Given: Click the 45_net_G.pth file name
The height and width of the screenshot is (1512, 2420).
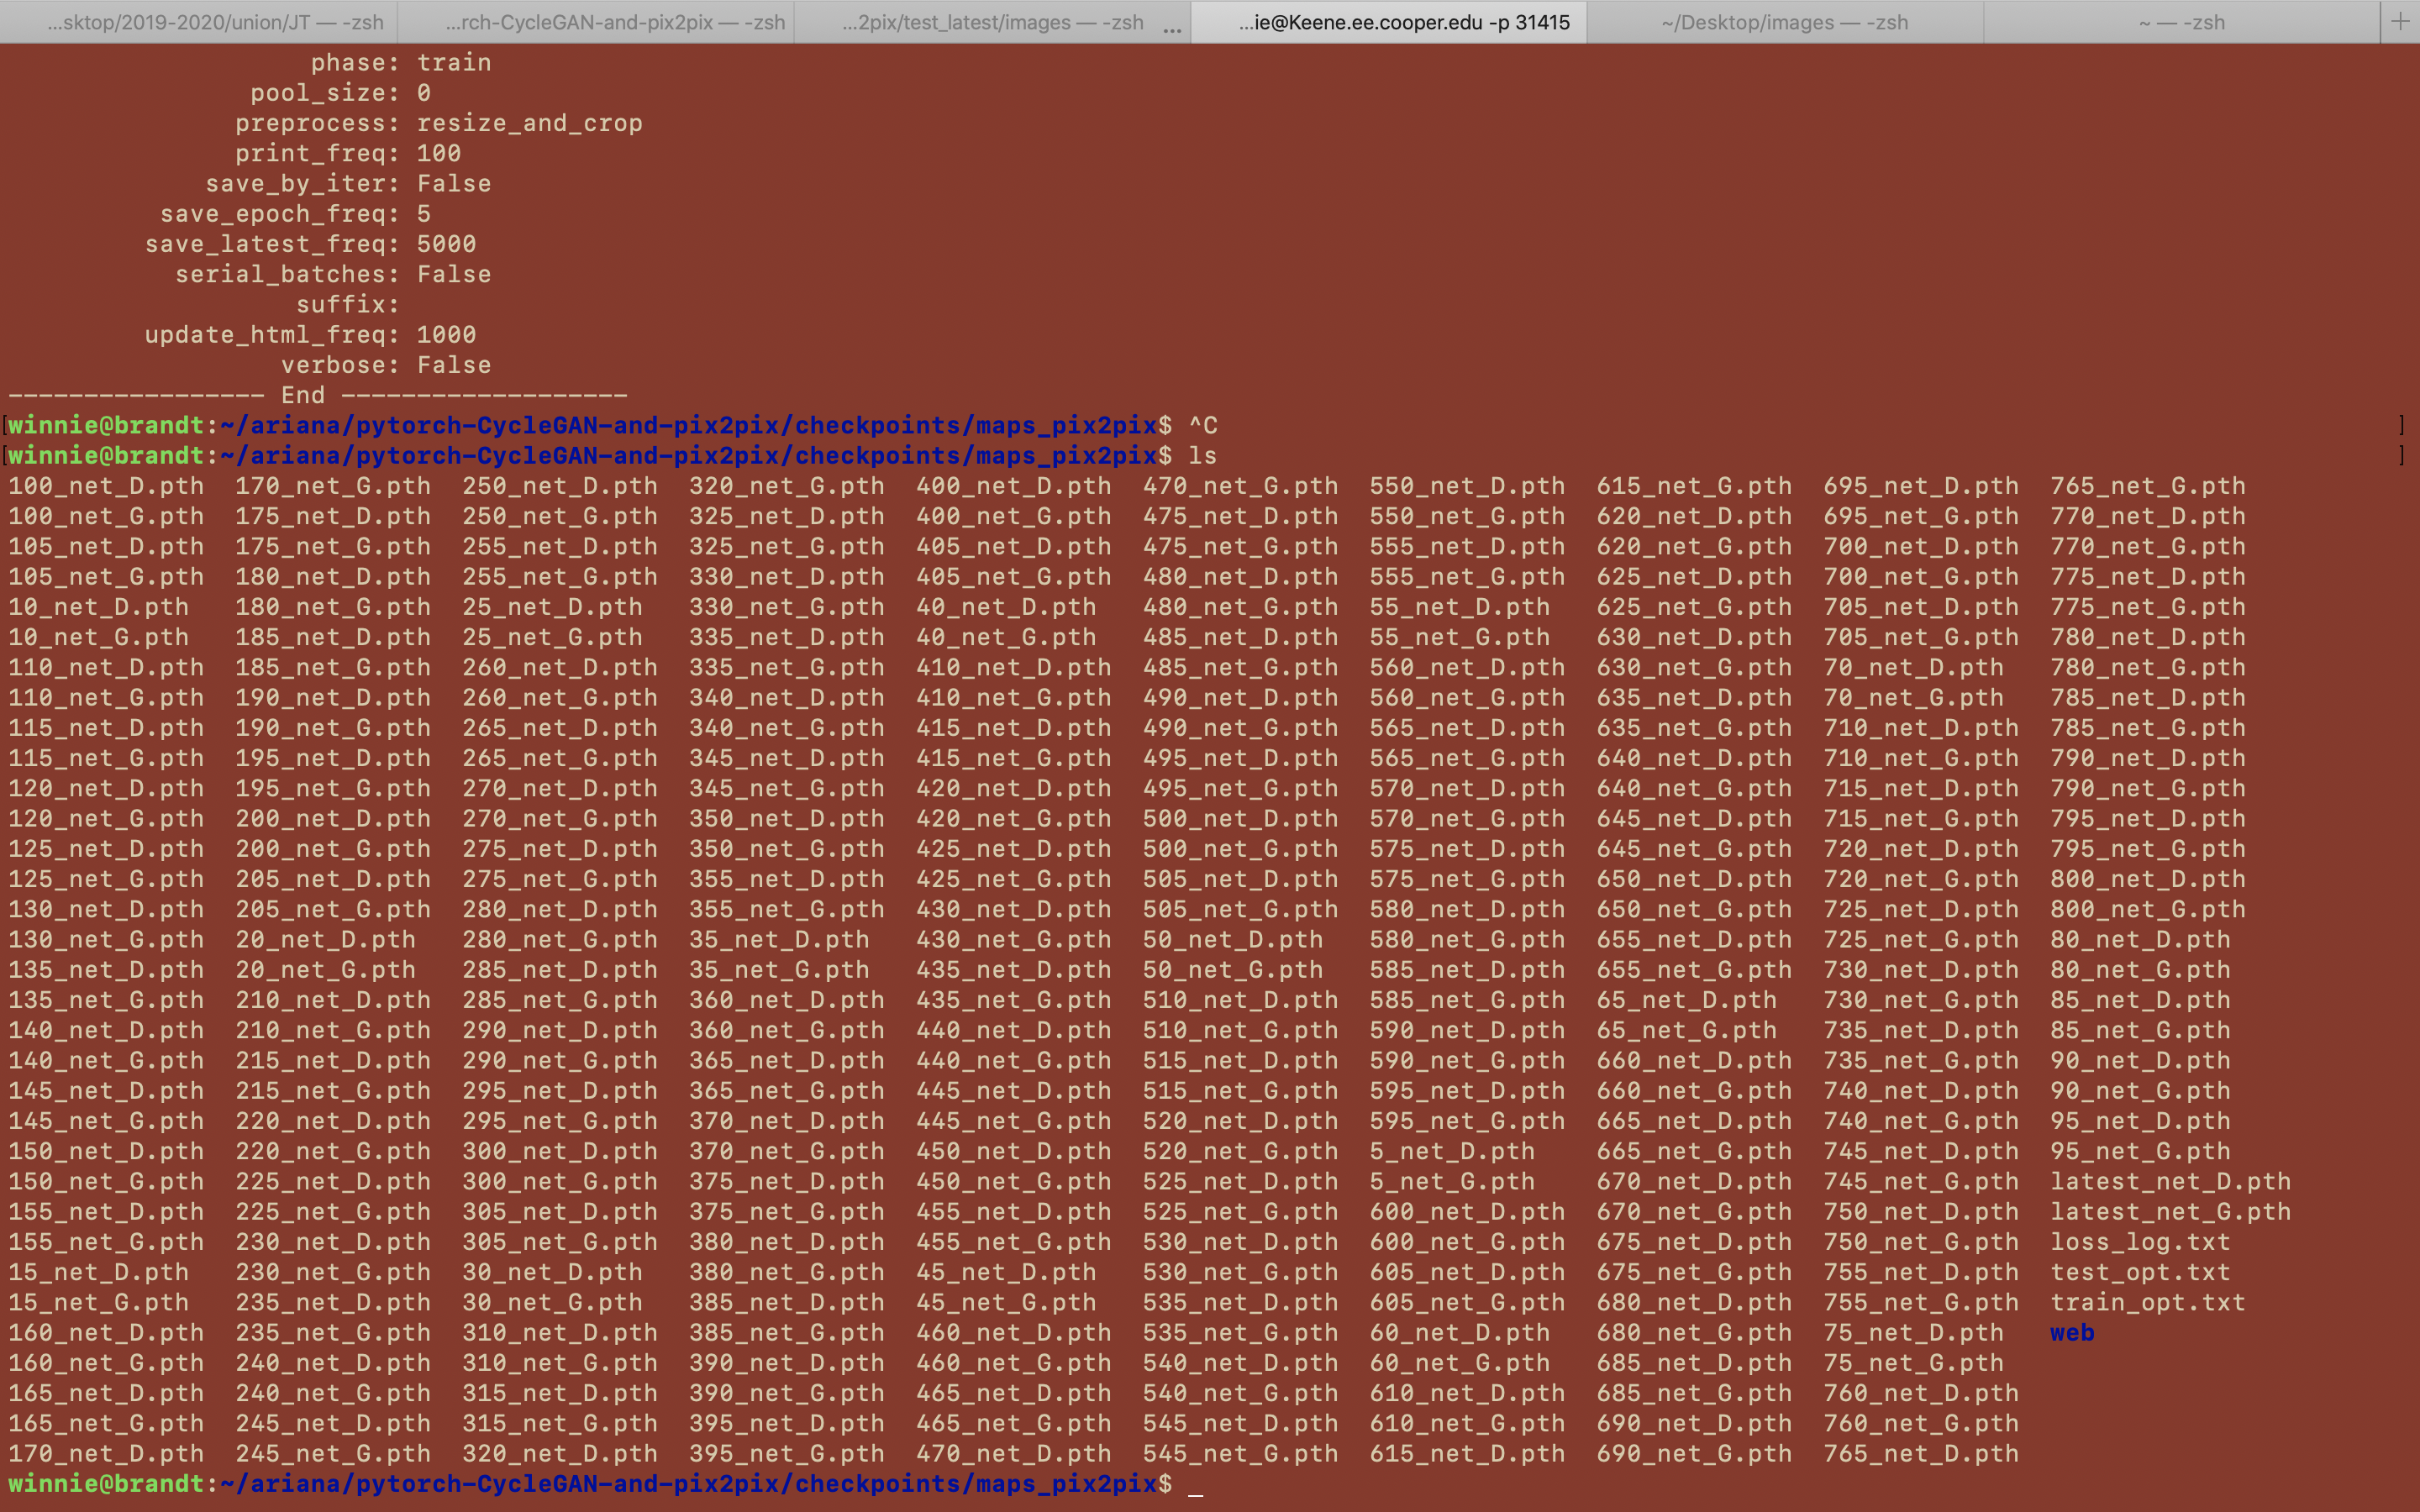Looking at the screenshot, I should click(x=1006, y=1302).
